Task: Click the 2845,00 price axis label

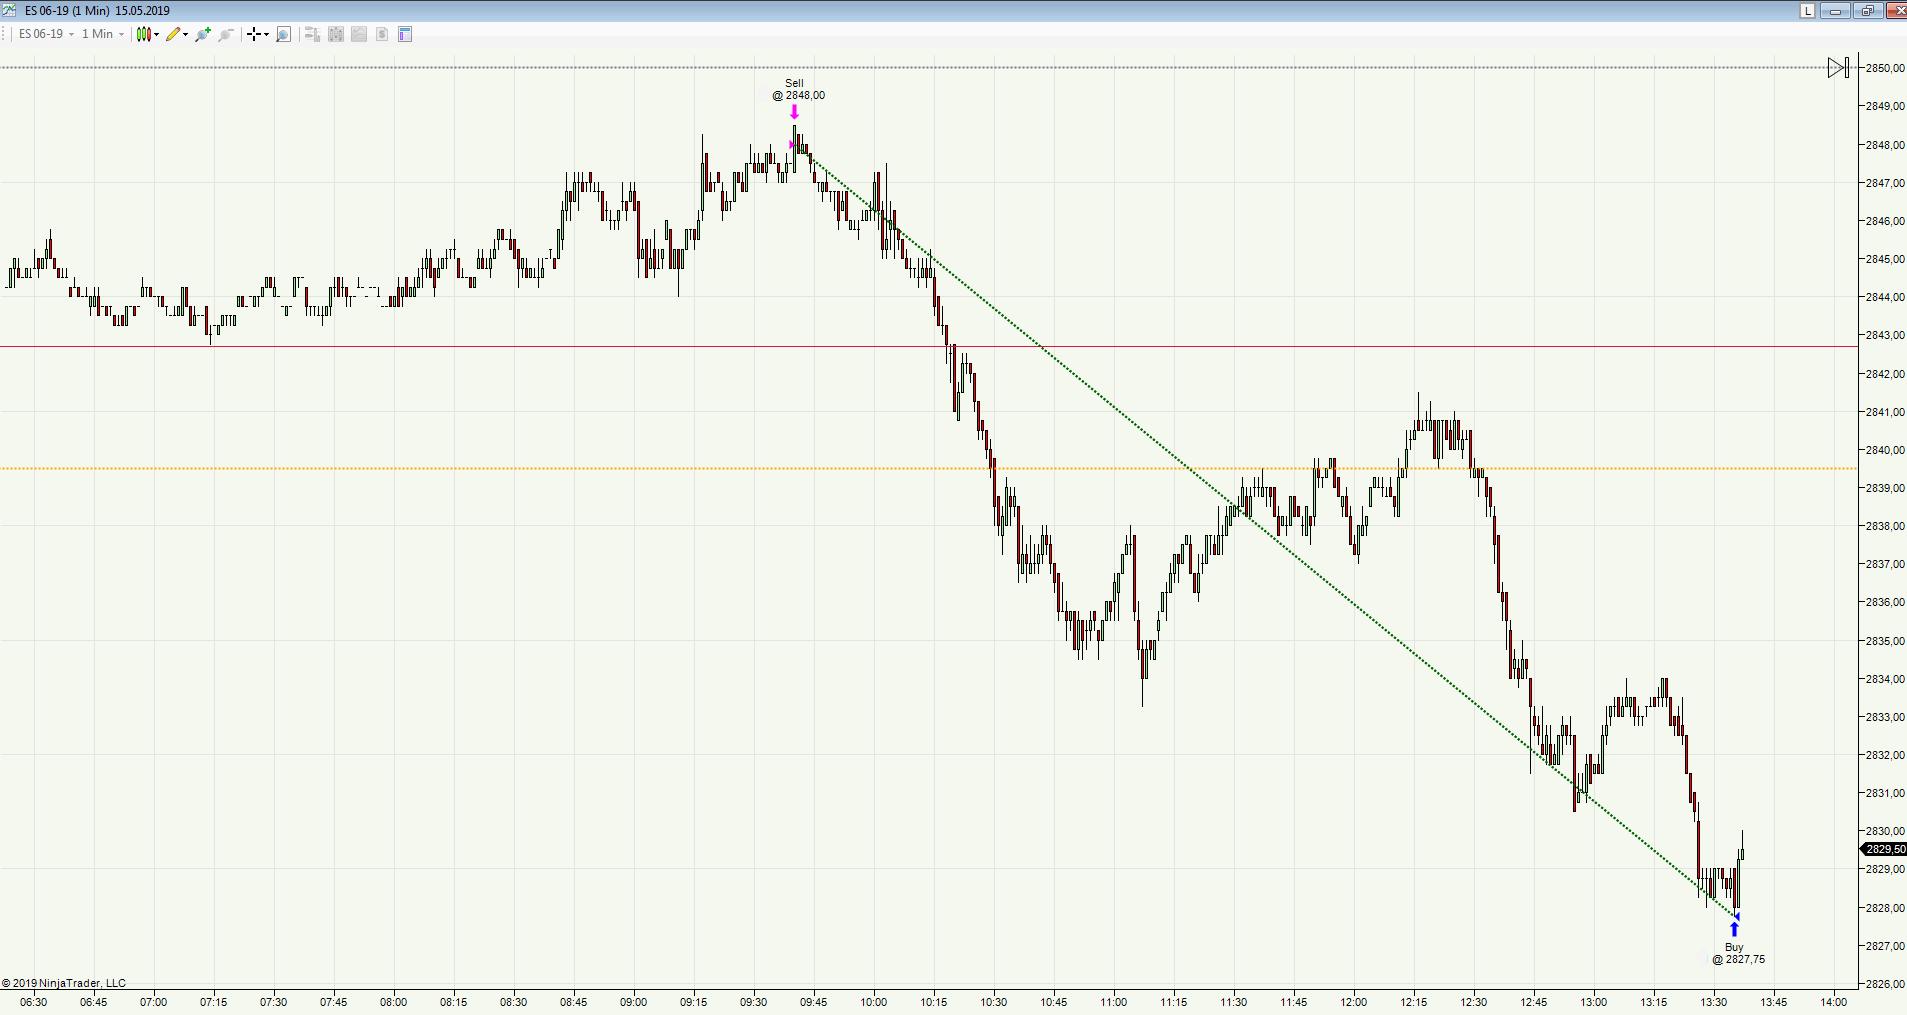Action: 1885,259
